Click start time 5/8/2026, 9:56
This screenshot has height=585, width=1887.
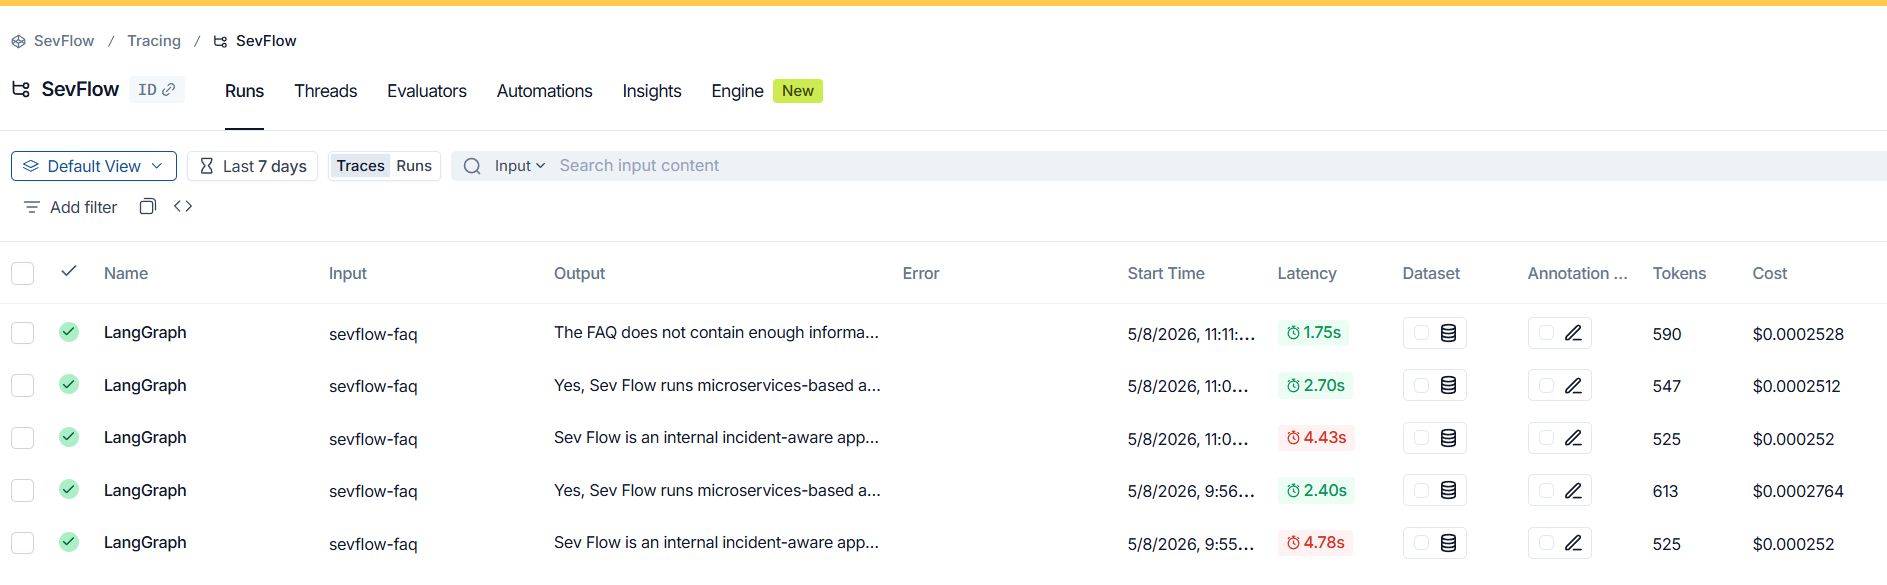[1190, 491]
